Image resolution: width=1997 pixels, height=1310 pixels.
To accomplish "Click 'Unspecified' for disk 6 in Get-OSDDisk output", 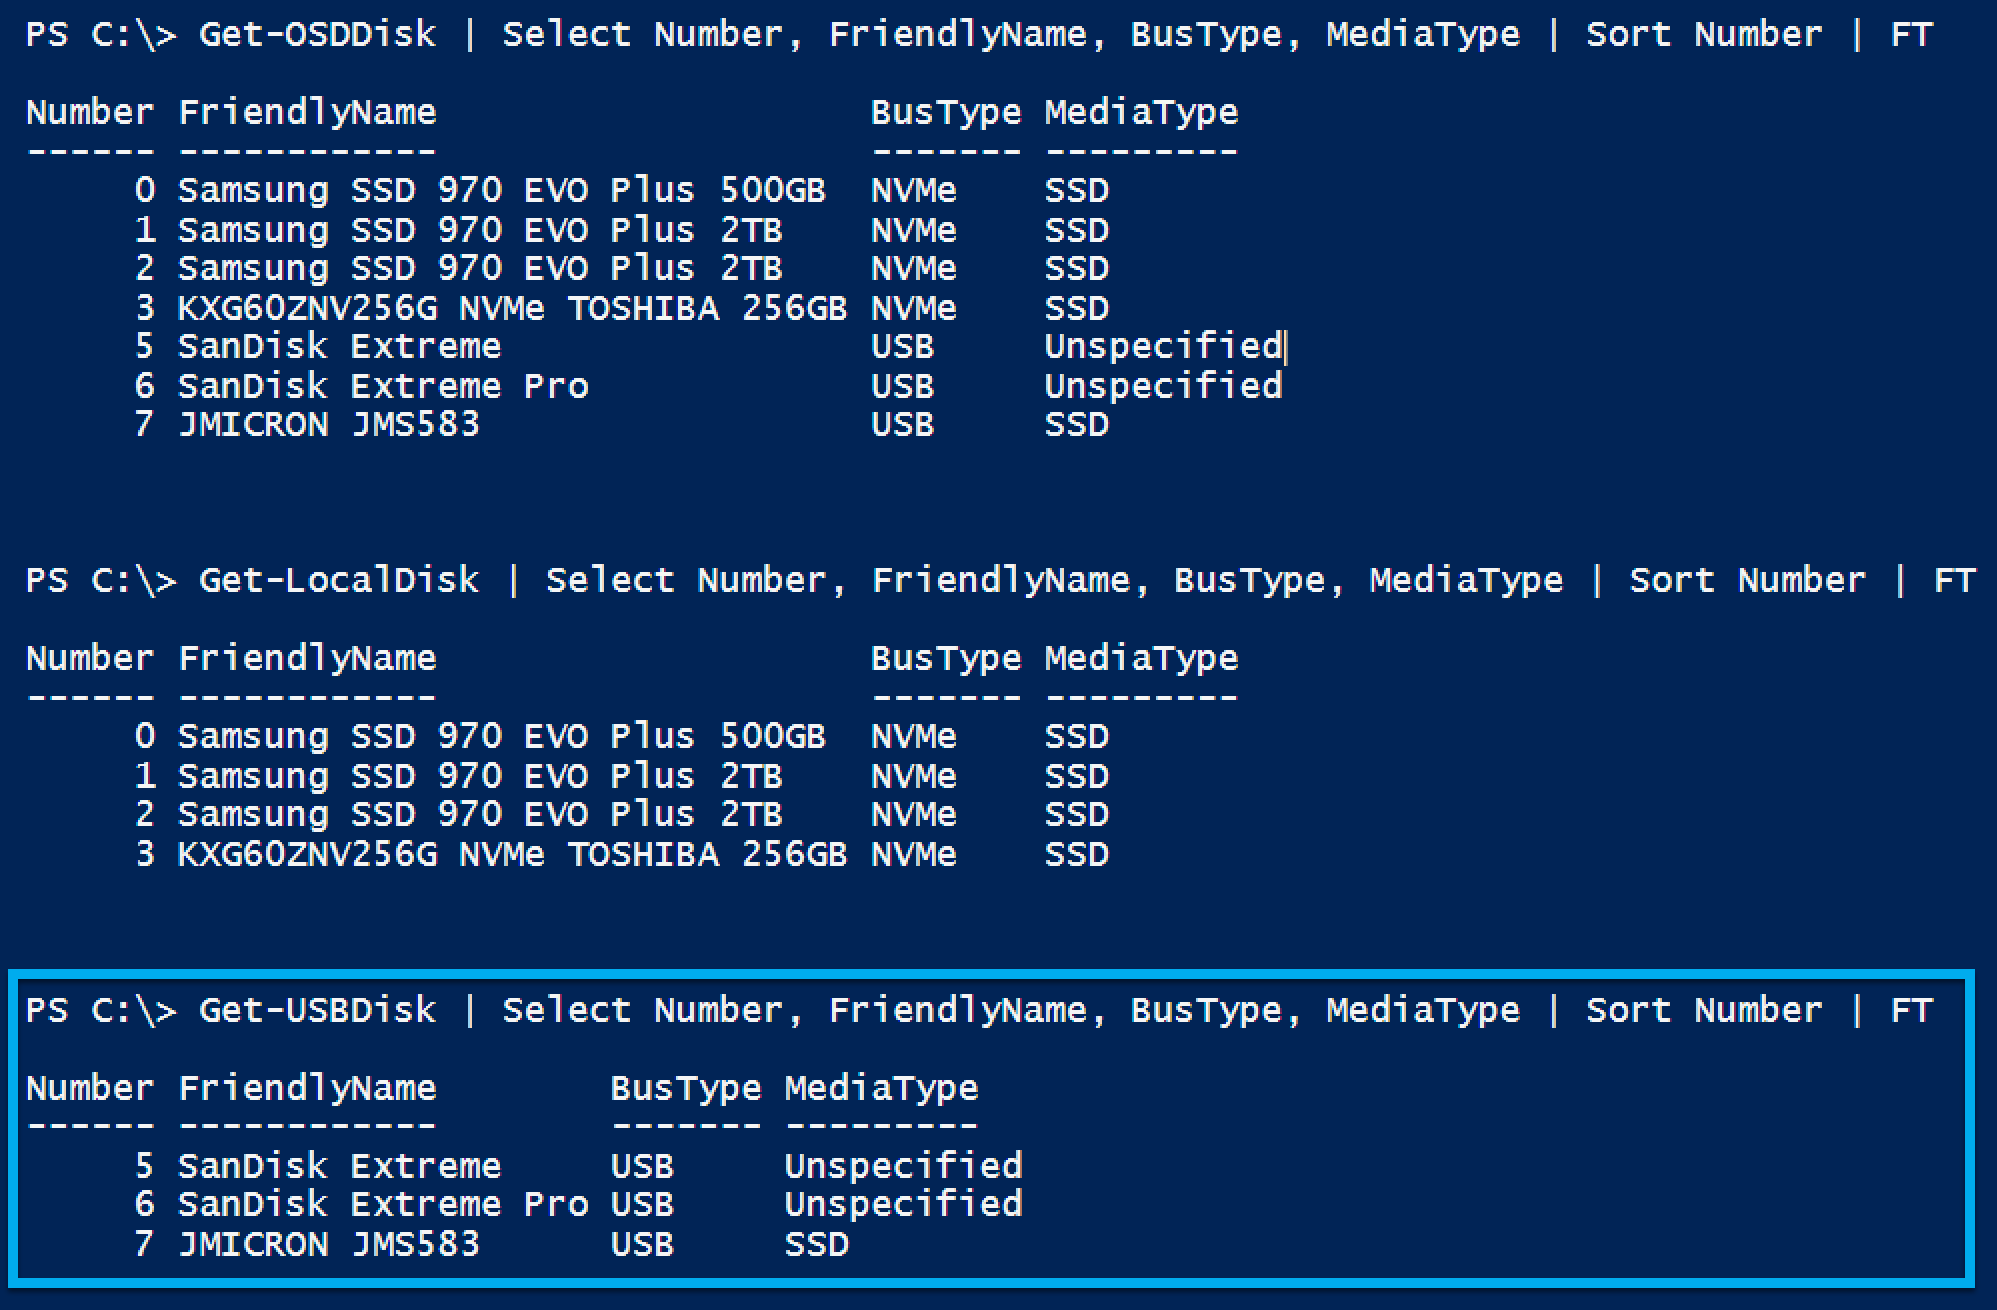I will 1163,386.
